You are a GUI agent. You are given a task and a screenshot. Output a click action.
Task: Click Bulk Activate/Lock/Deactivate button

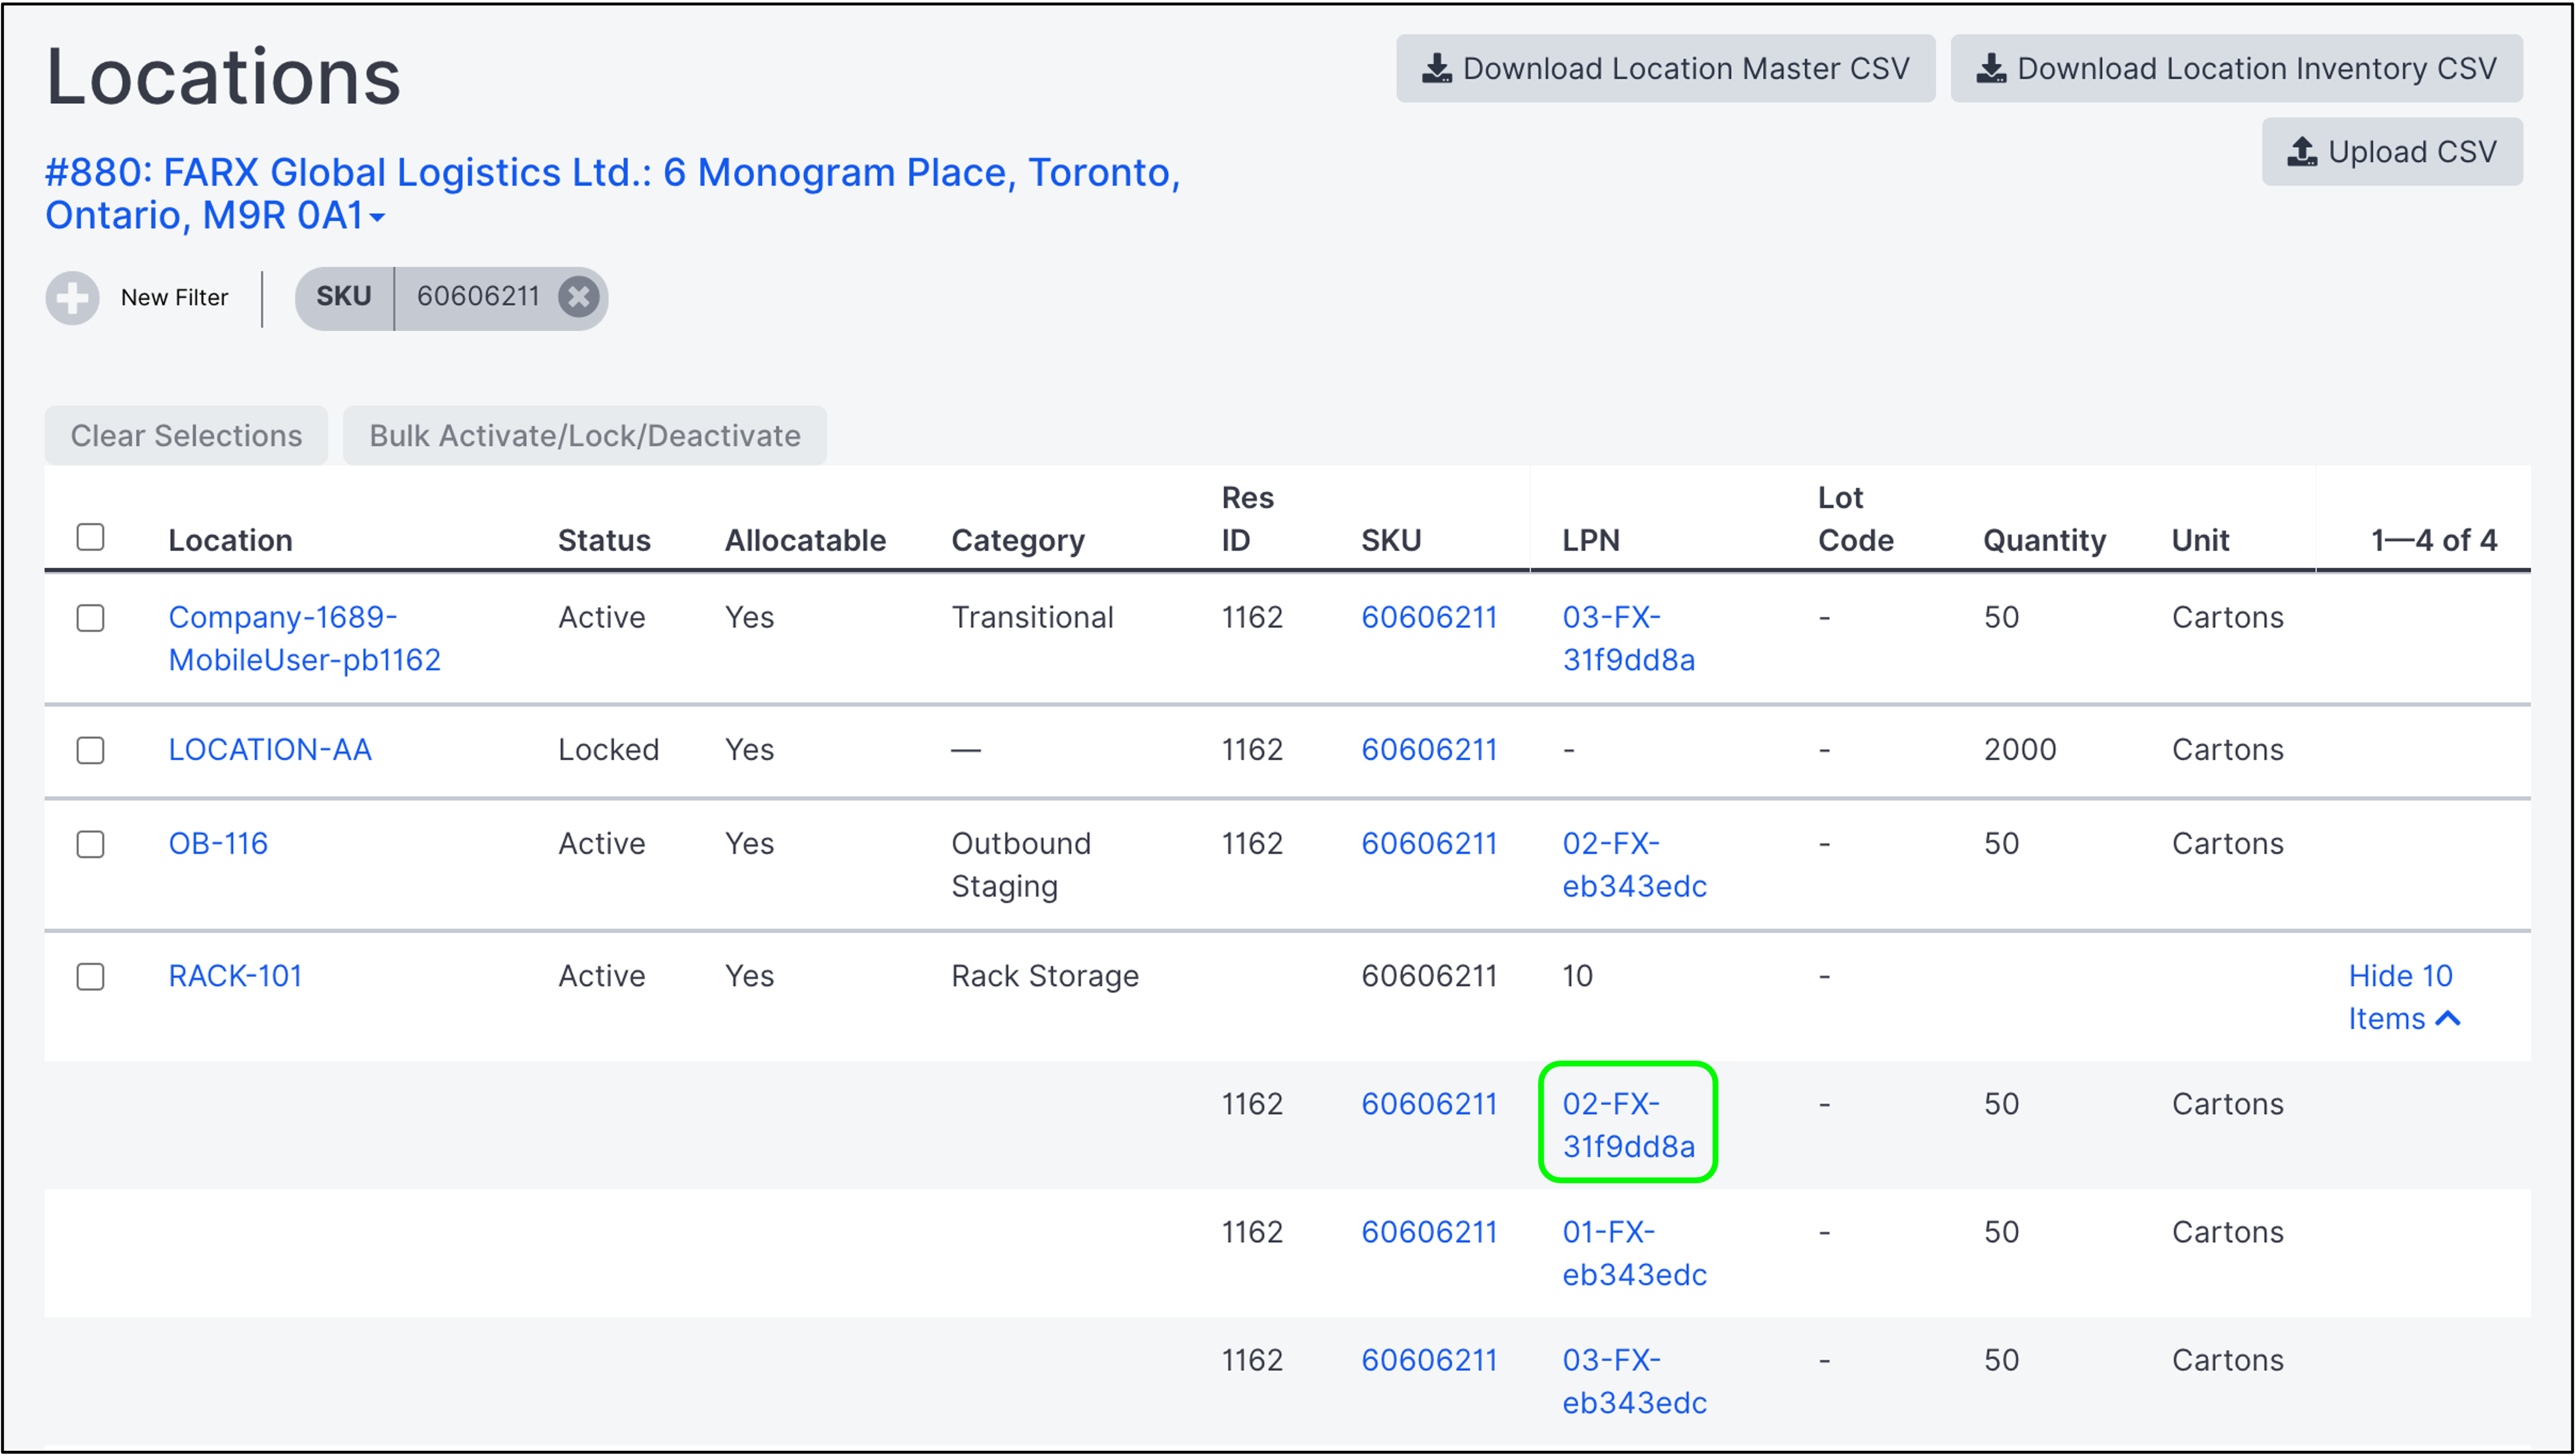585,436
